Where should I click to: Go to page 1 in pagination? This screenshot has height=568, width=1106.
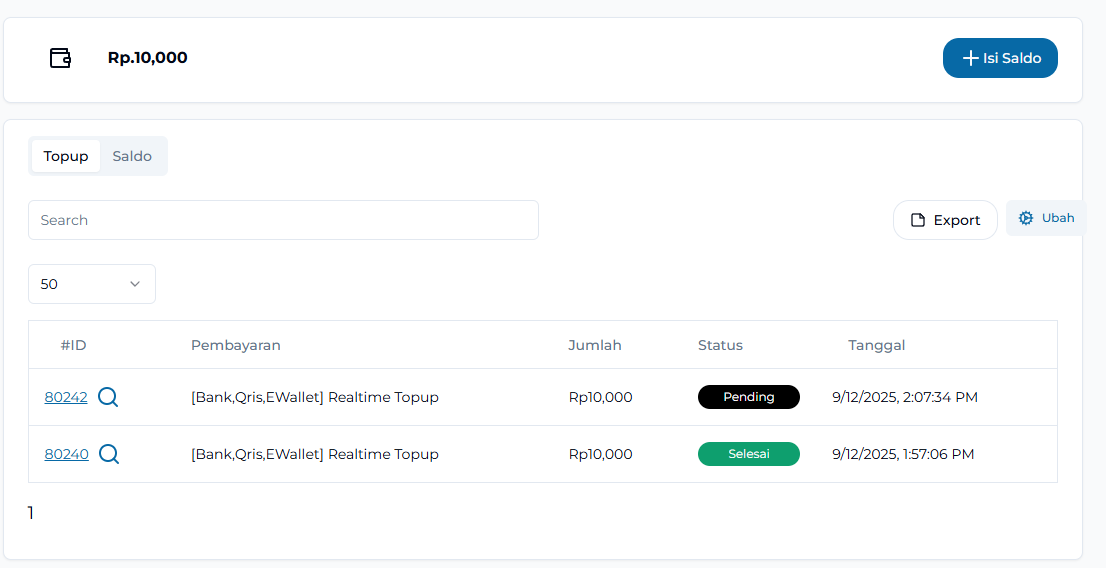31,513
